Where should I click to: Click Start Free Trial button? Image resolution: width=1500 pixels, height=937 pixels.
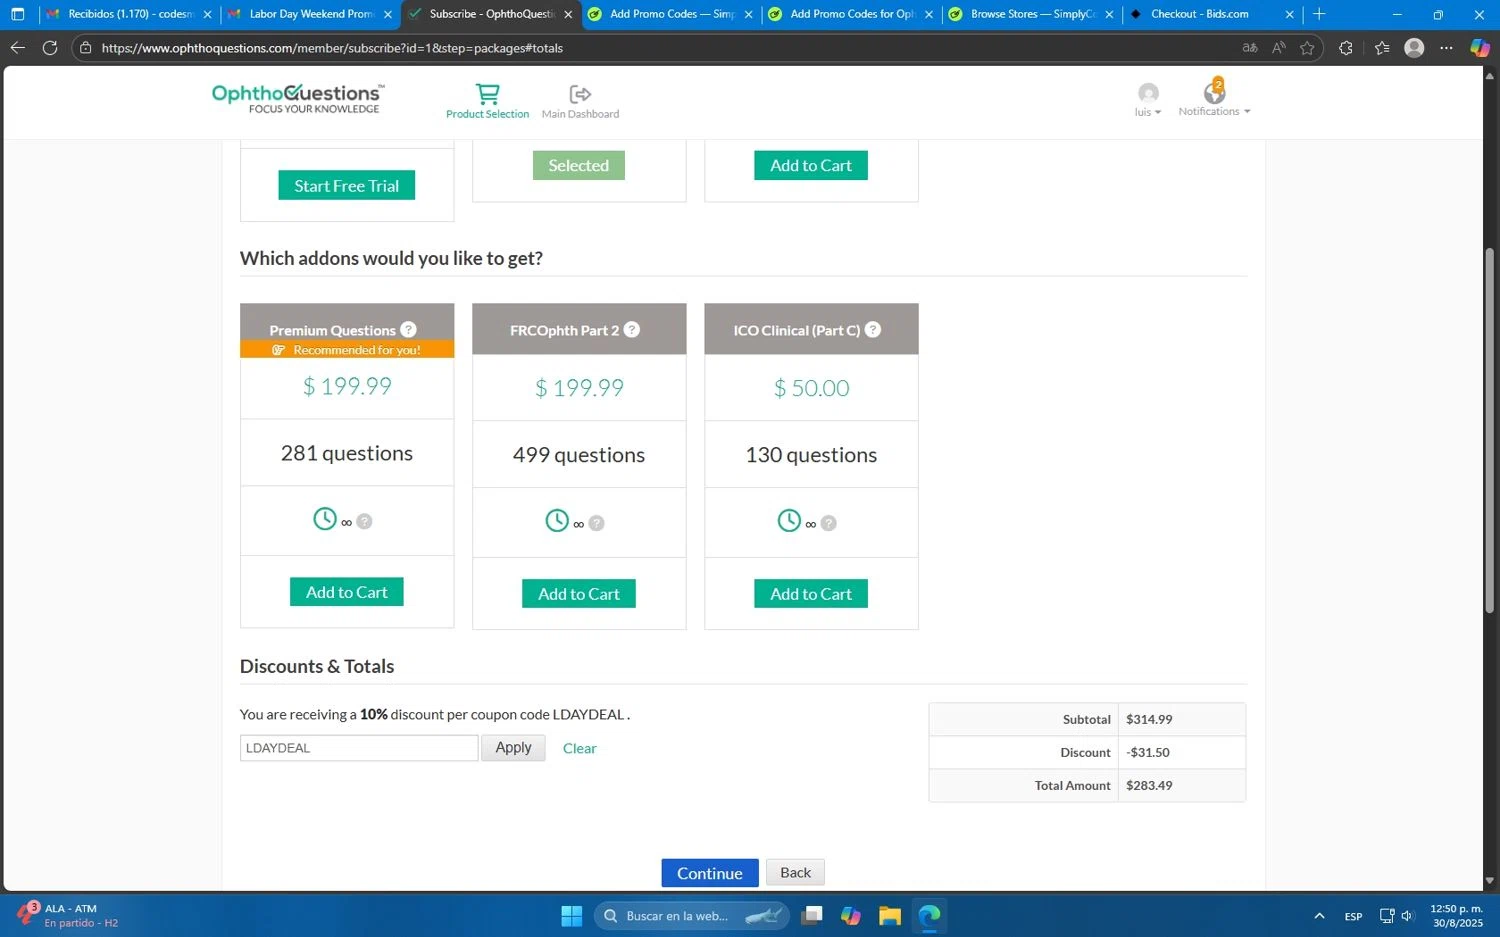click(346, 186)
